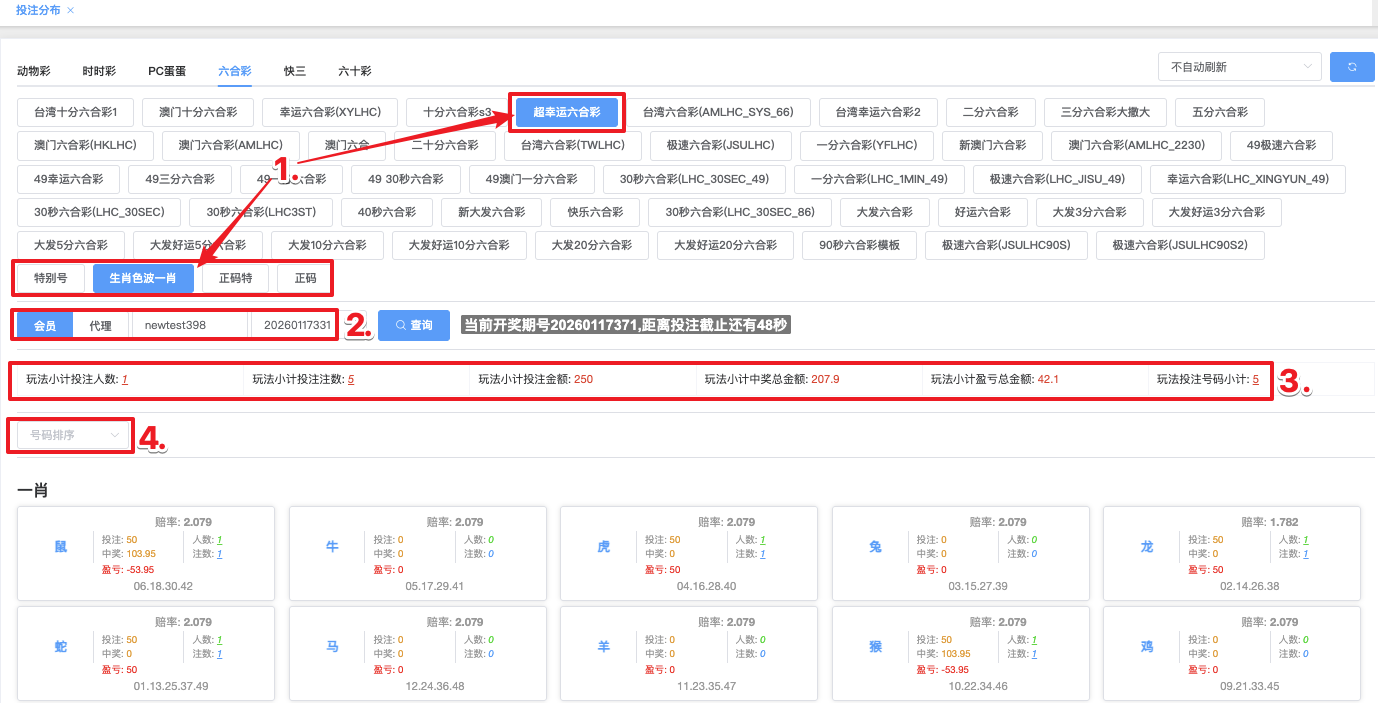Expand the 号码排序 sort dropdown
The image size is (1378, 703).
click(x=75, y=435)
